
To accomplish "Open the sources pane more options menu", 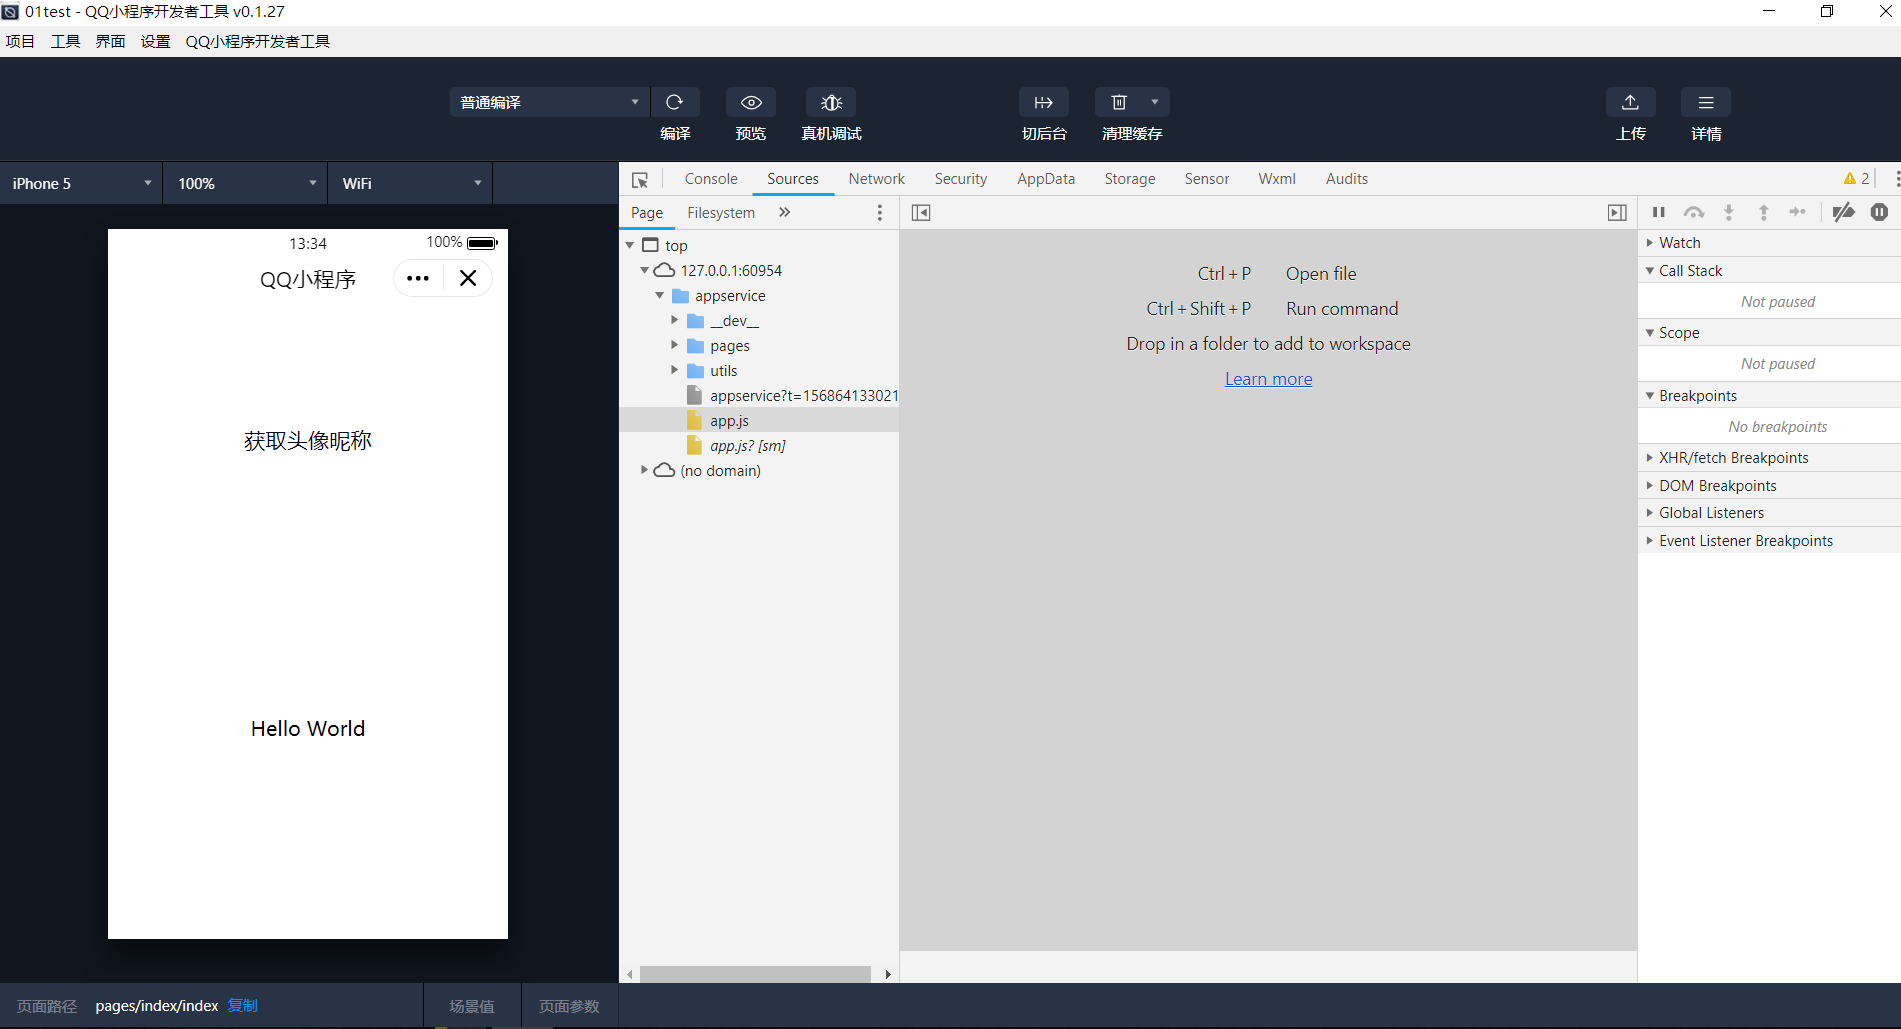I will click(x=880, y=213).
